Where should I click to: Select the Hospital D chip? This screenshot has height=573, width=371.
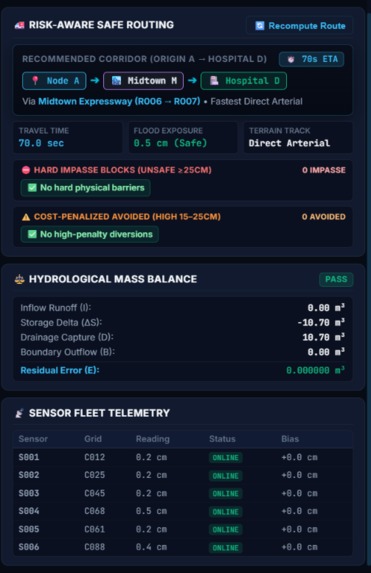[x=243, y=81]
